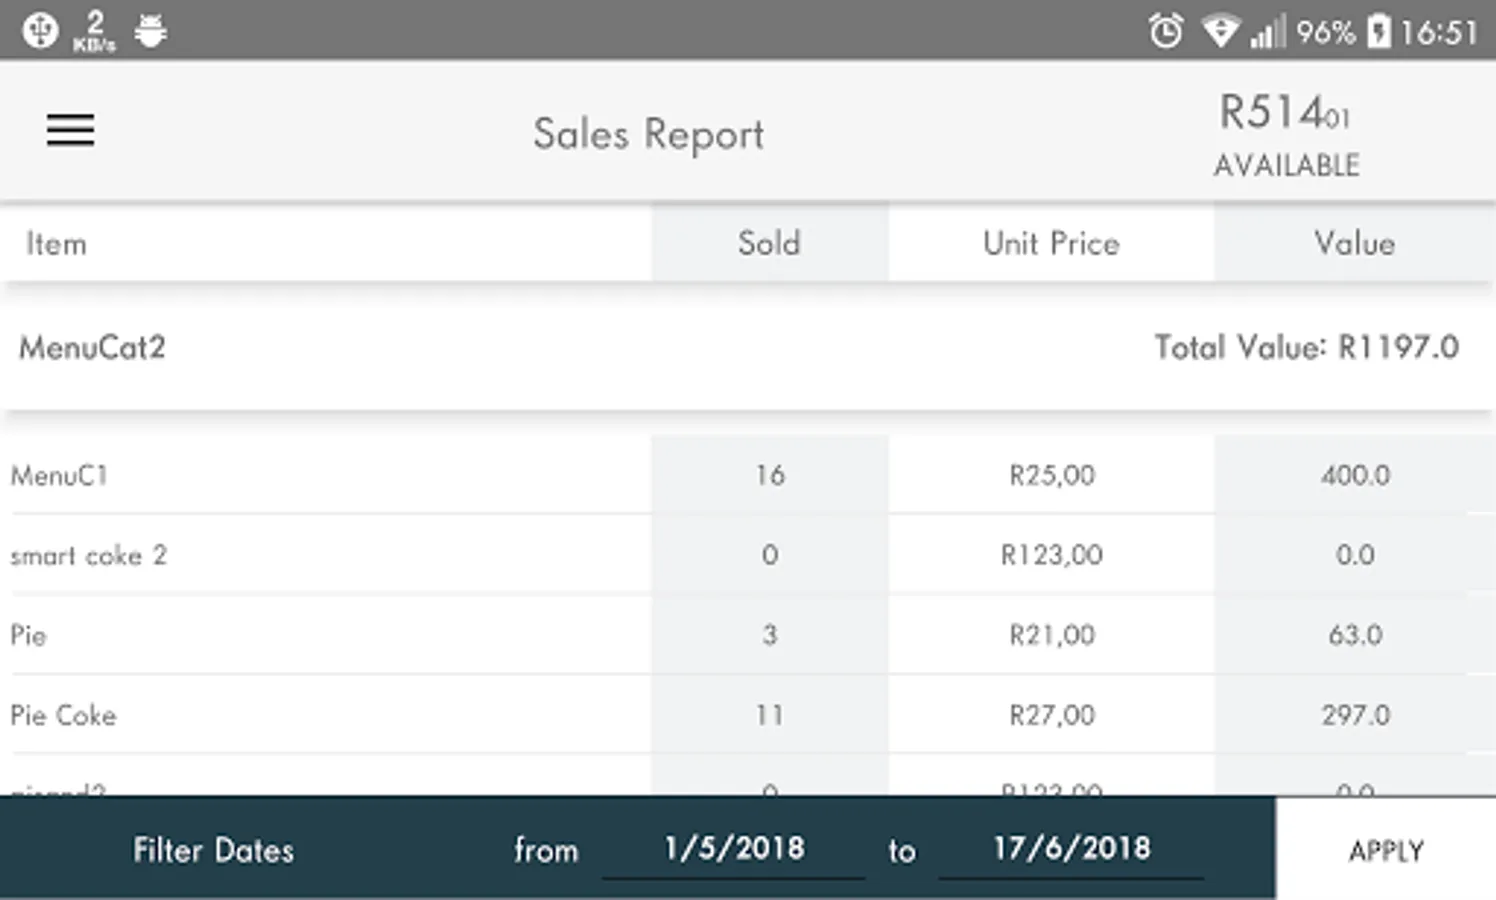
Task: Tap the Wi-Fi signal status icon
Action: (1219, 32)
